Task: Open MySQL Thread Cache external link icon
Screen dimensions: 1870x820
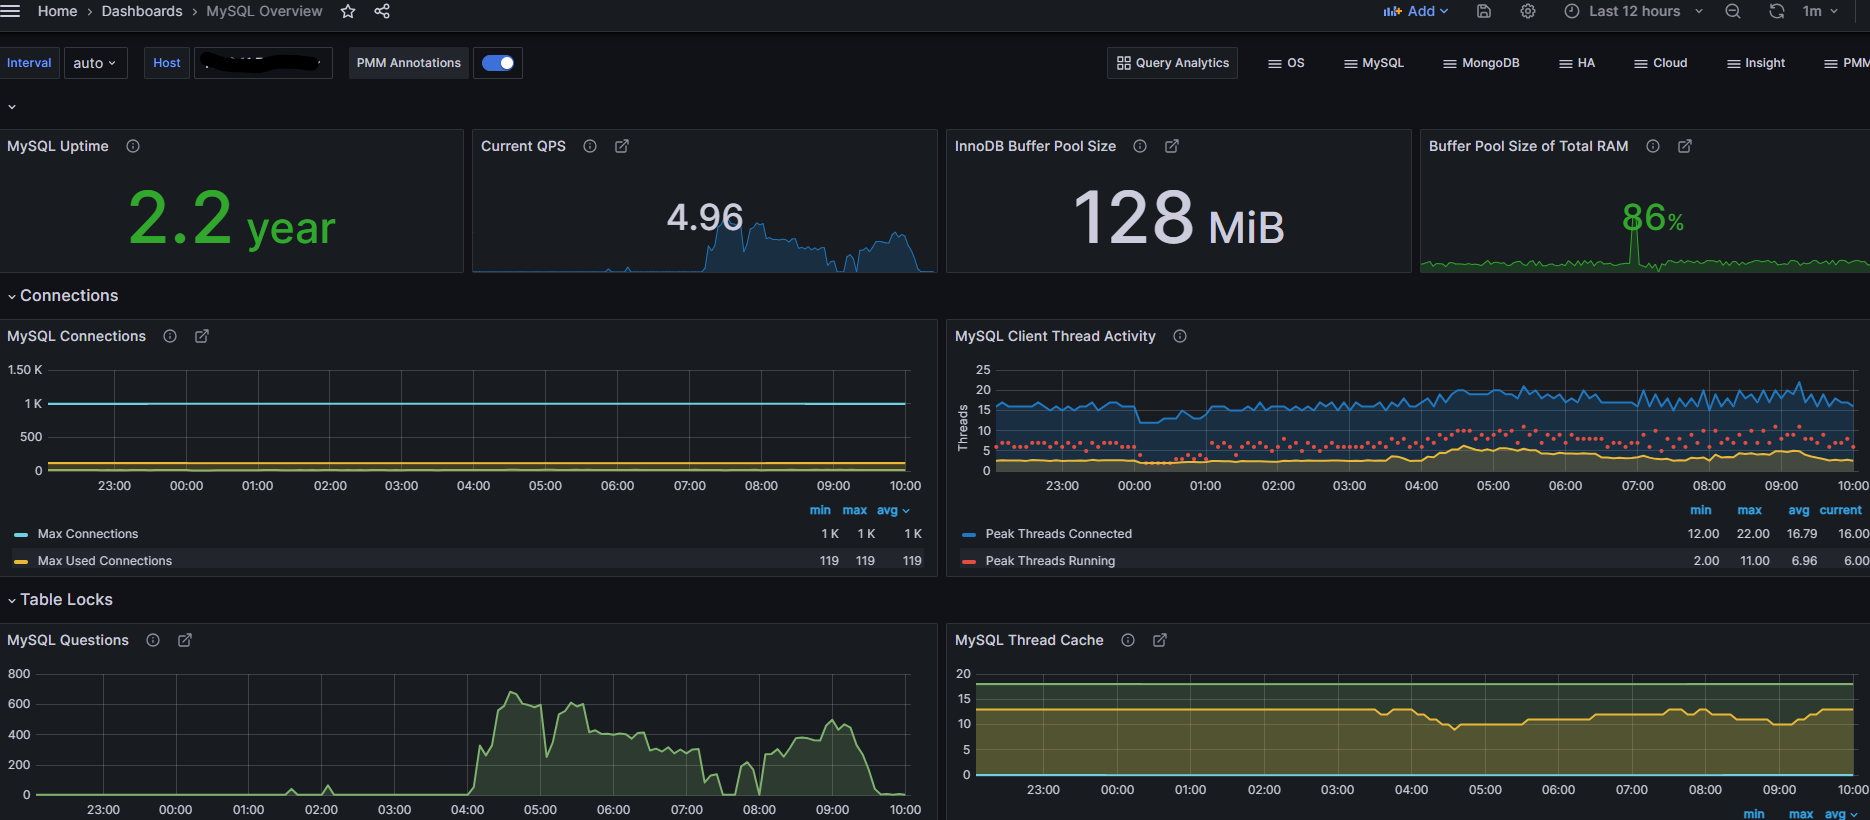Action: (x=1160, y=640)
